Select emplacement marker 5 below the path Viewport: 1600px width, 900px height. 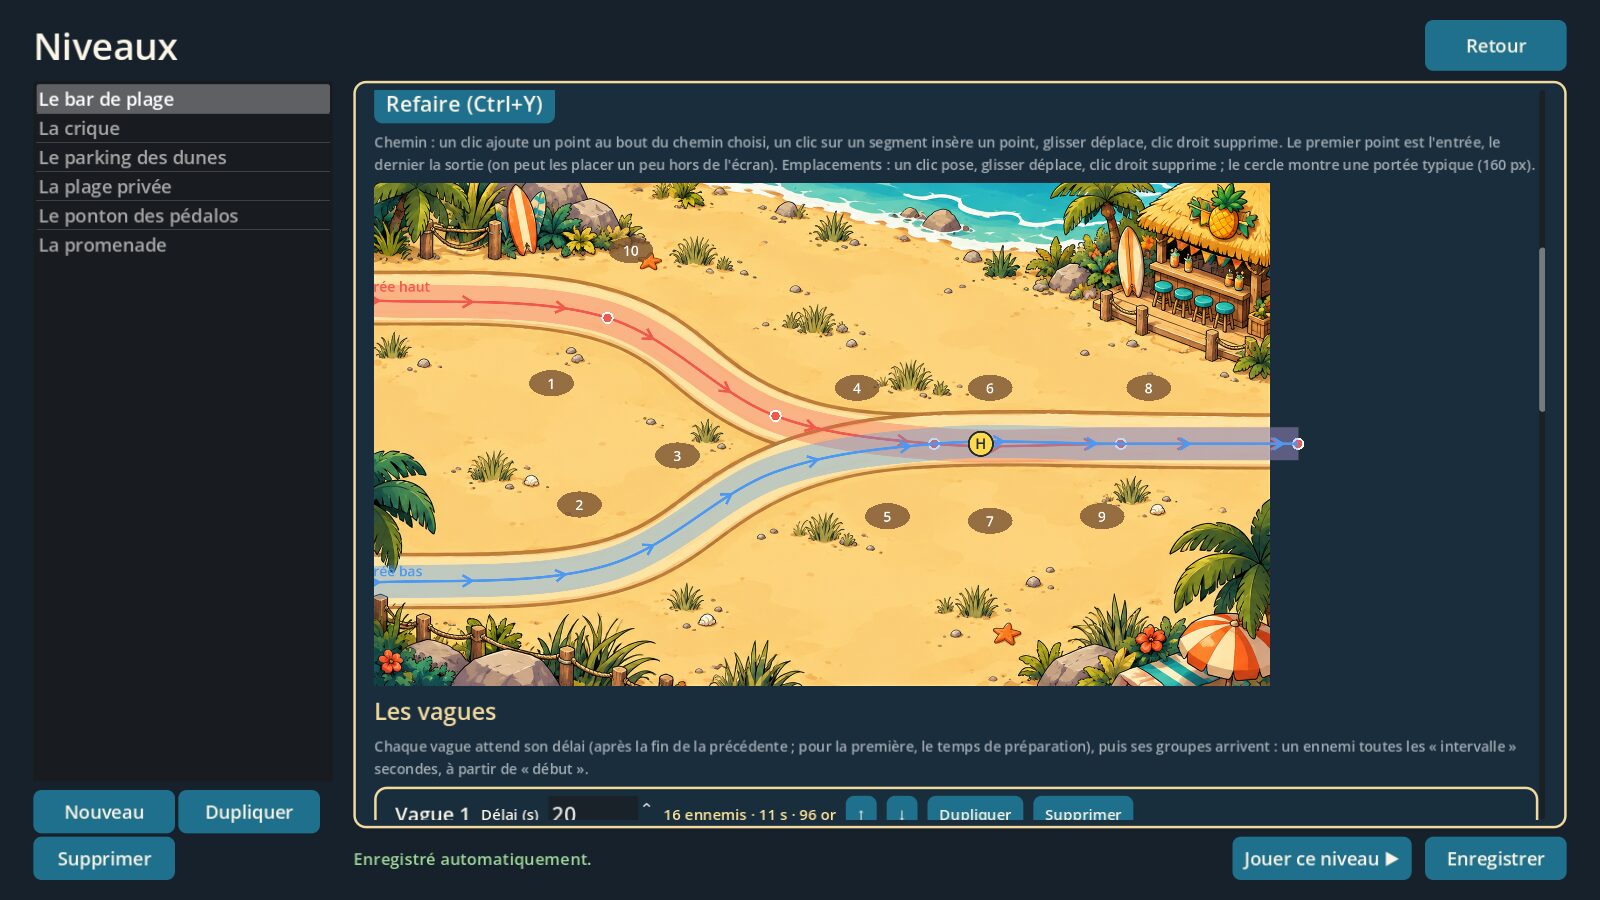tap(887, 517)
